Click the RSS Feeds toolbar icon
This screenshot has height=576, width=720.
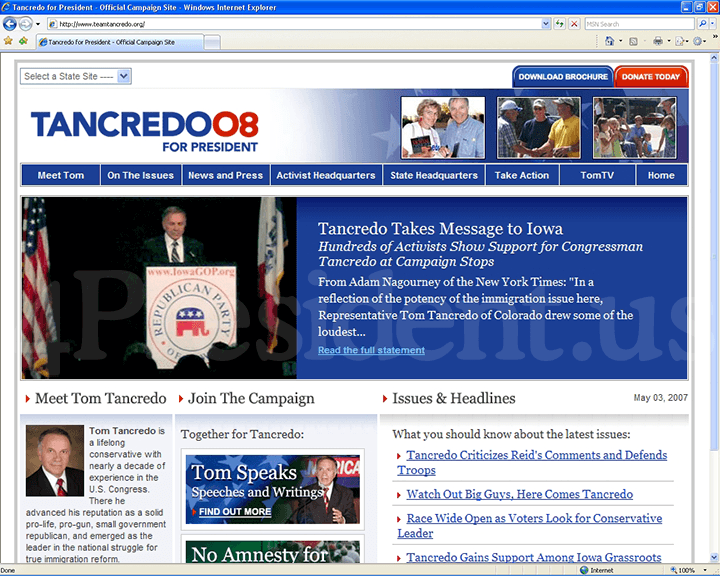[633, 41]
